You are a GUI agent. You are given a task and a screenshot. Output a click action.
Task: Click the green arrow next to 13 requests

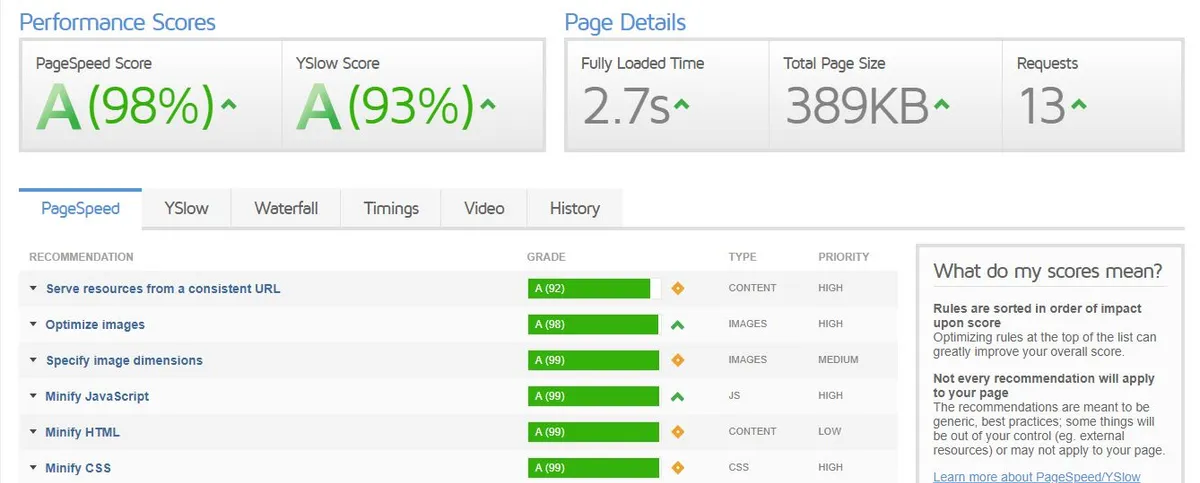[x=1079, y=104]
